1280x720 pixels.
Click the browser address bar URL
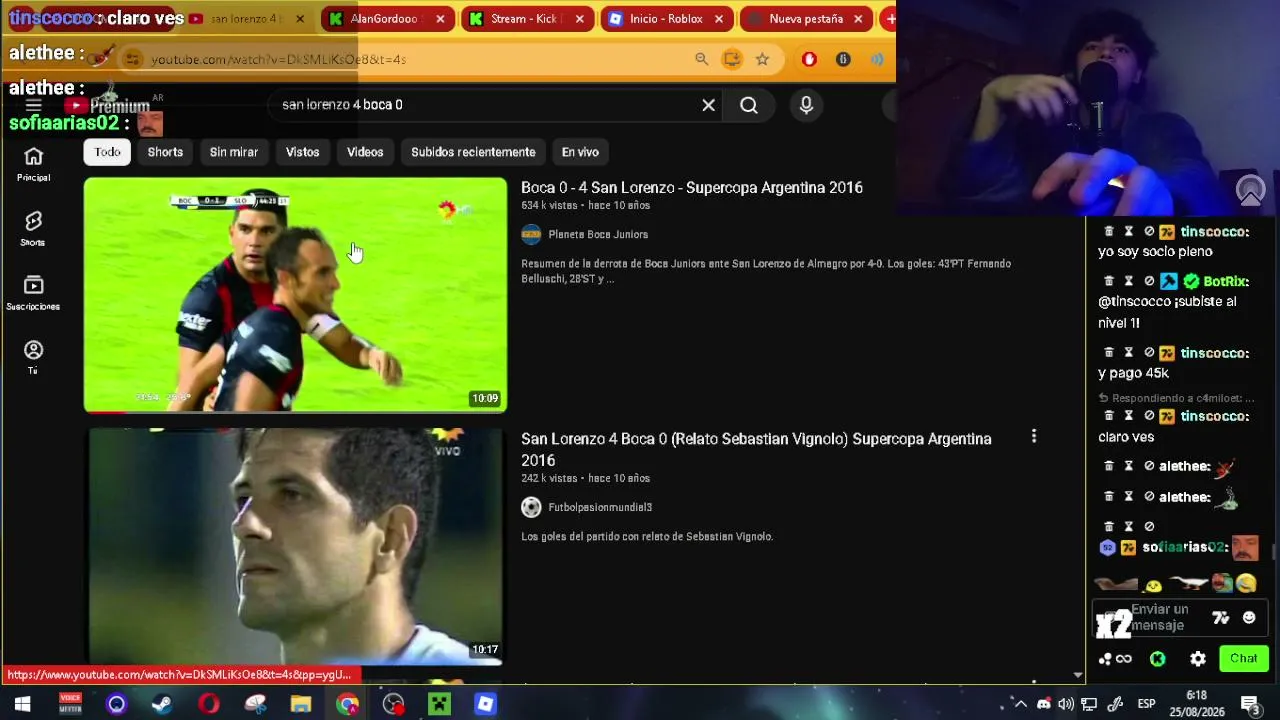click(278, 59)
